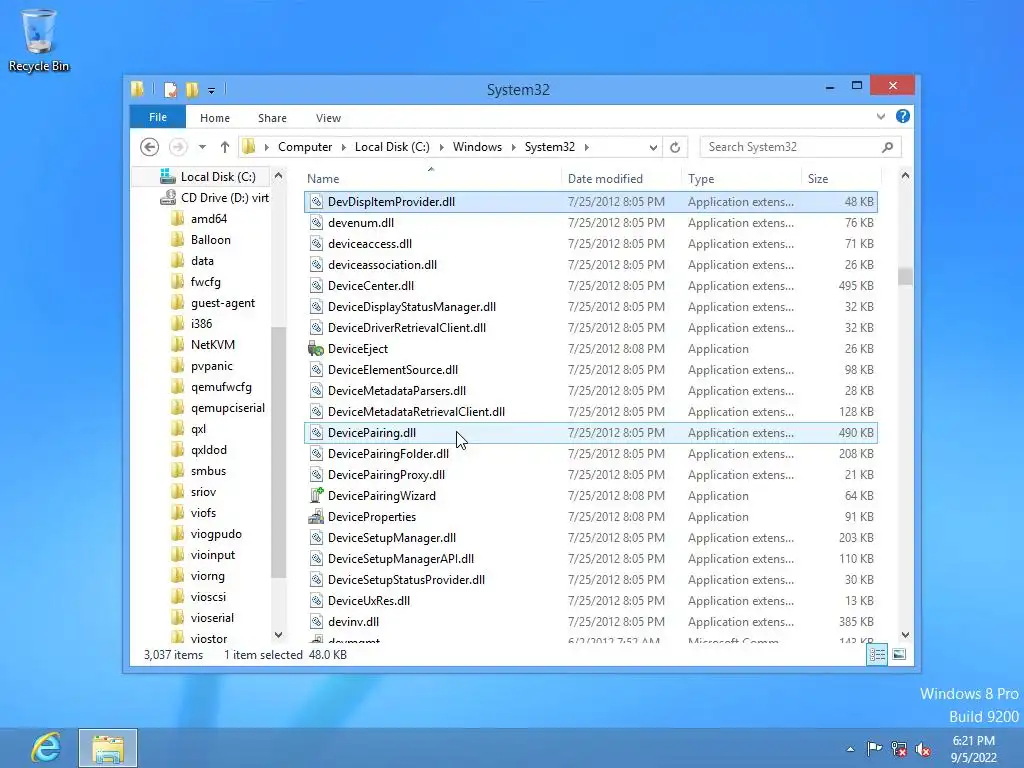1024x768 pixels.
Task: Open the address bar history dropdown
Action: [x=652, y=148]
